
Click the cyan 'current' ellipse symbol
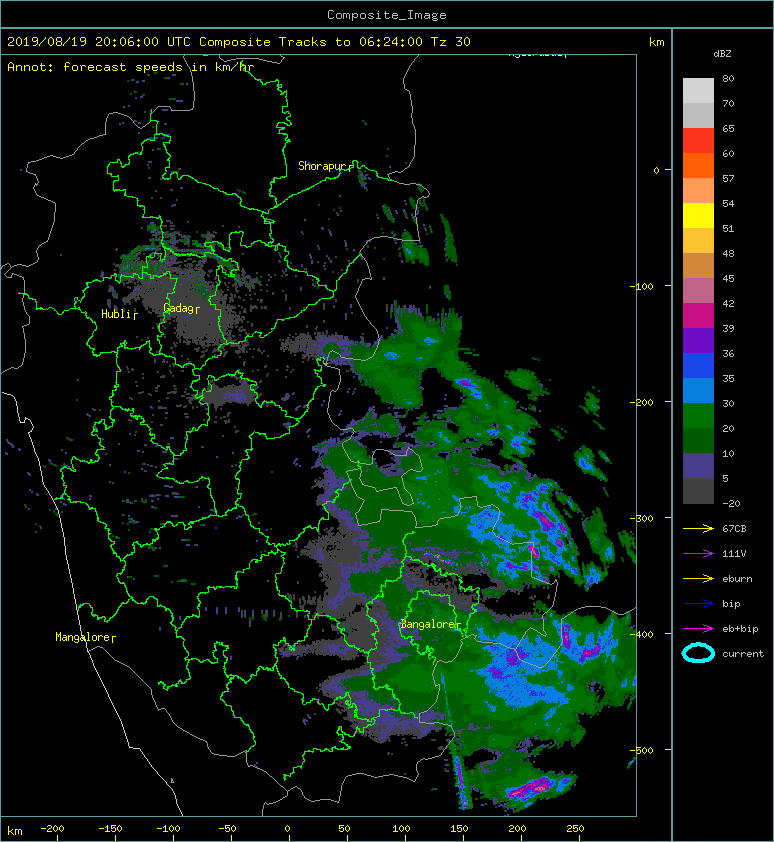tap(698, 653)
